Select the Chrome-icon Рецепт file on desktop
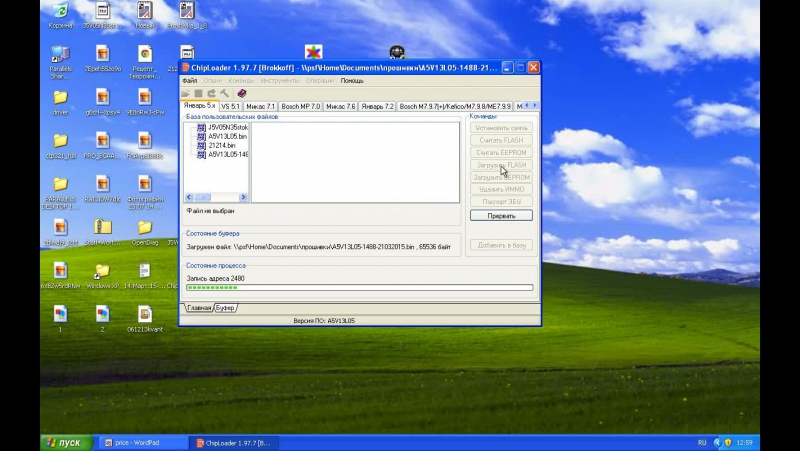The width and height of the screenshot is (800, 451). (145, 62)
